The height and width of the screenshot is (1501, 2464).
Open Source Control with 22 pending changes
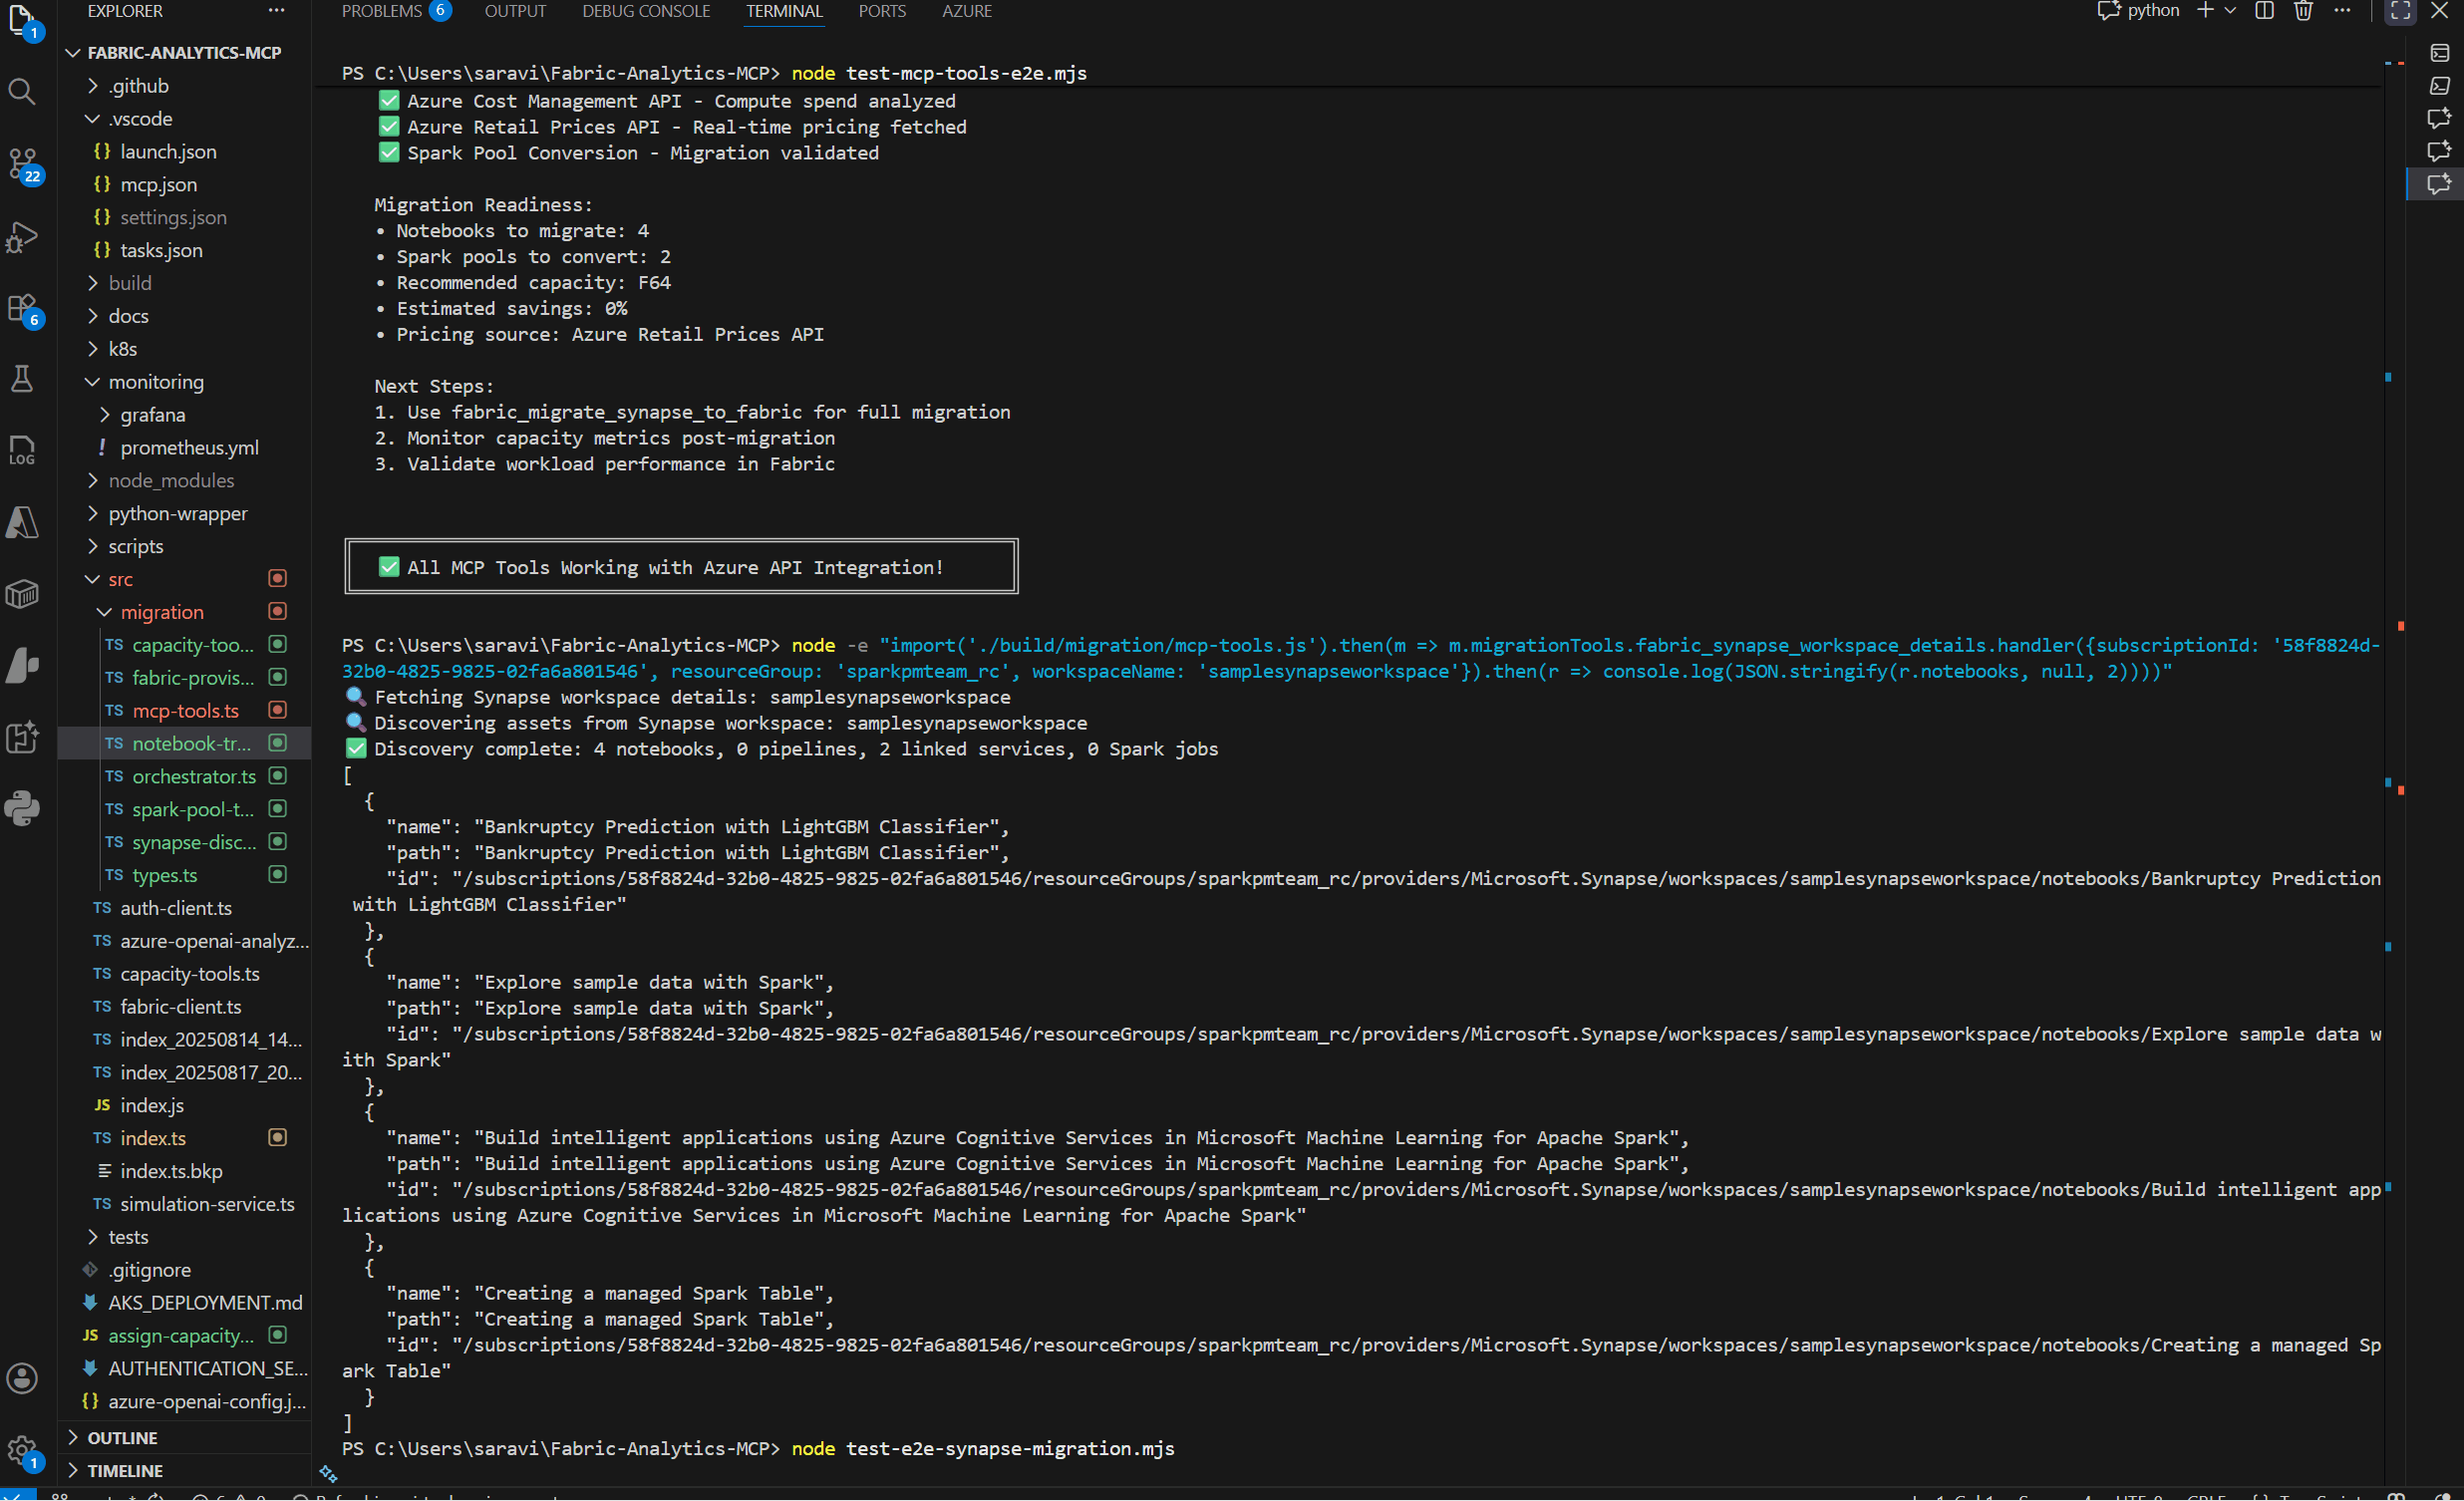point(22,165)
